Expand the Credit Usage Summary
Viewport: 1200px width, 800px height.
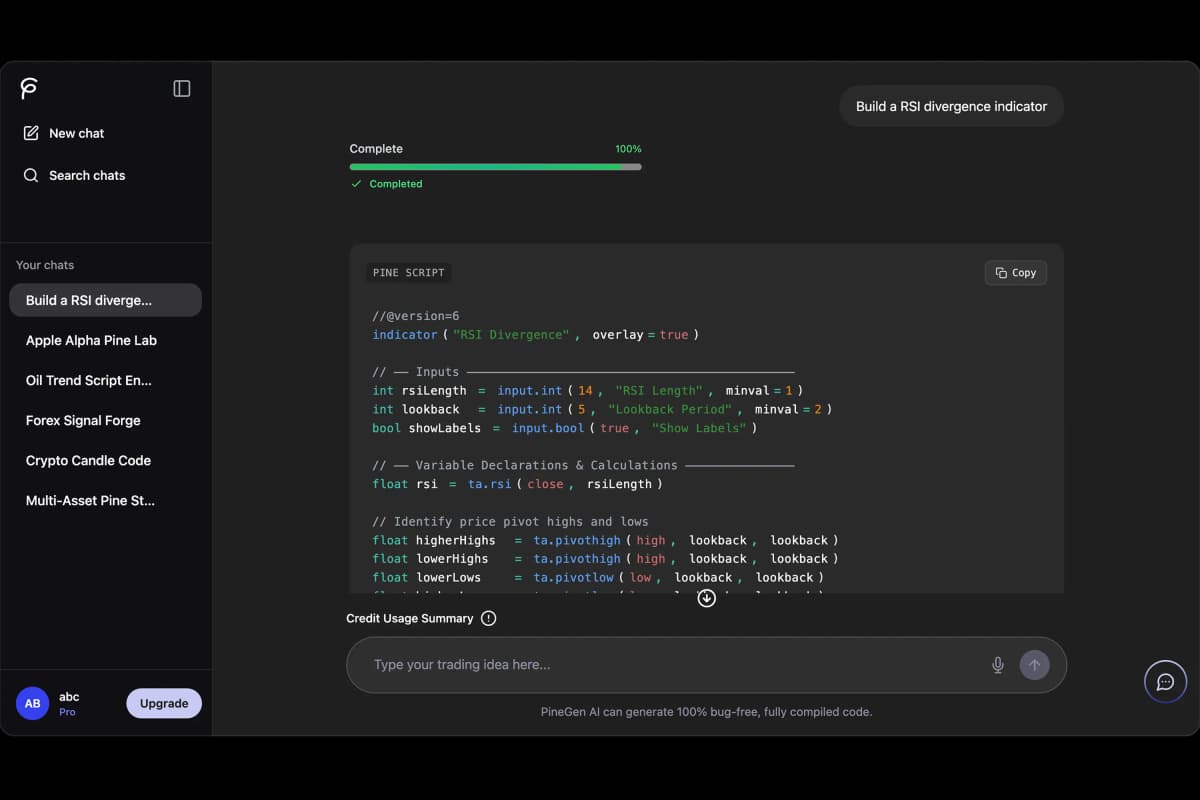(410, 618)
